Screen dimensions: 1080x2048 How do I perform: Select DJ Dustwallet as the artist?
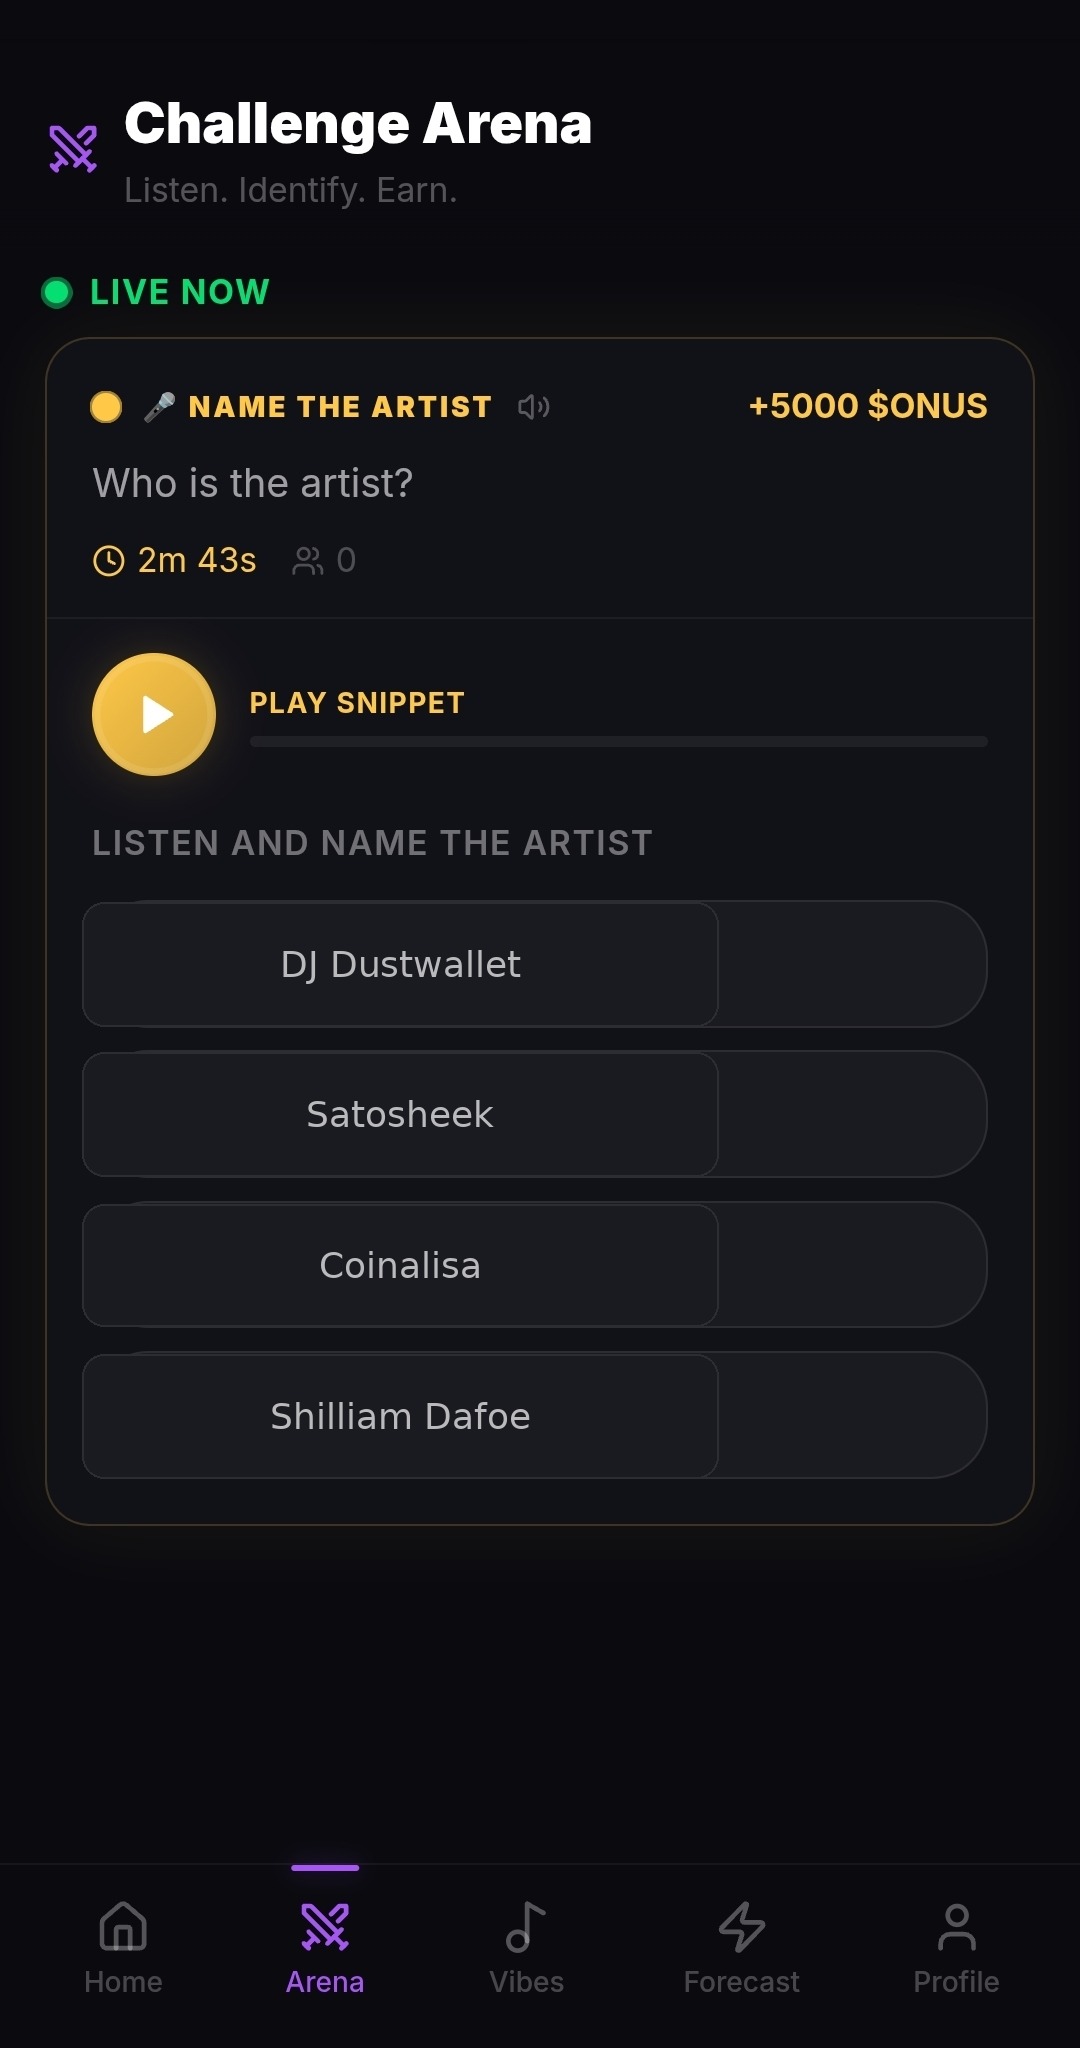click(x=400, y=964)
